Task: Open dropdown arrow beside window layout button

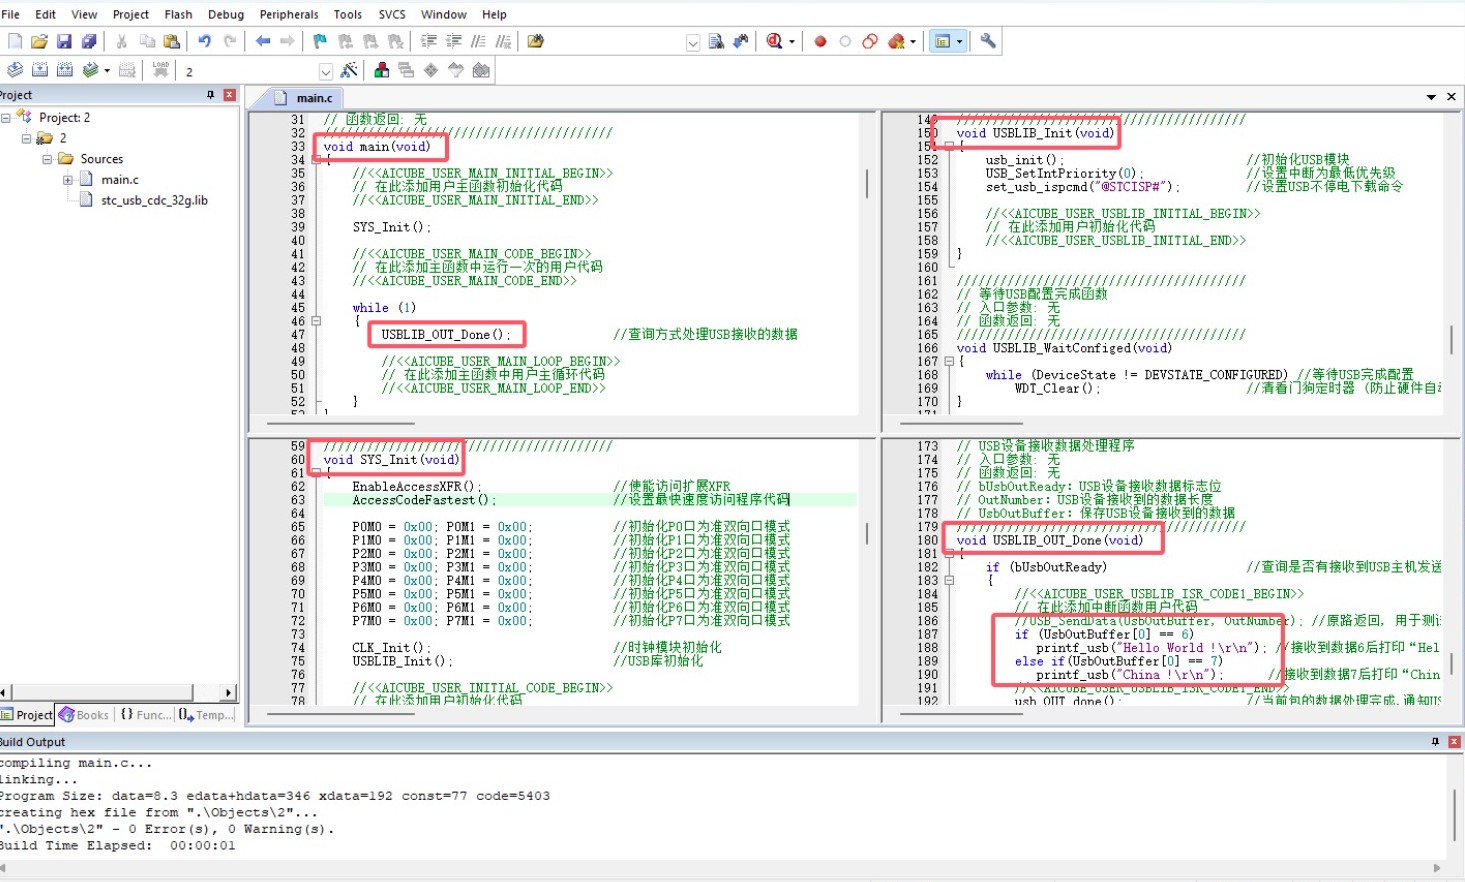Action: point(959,42)
